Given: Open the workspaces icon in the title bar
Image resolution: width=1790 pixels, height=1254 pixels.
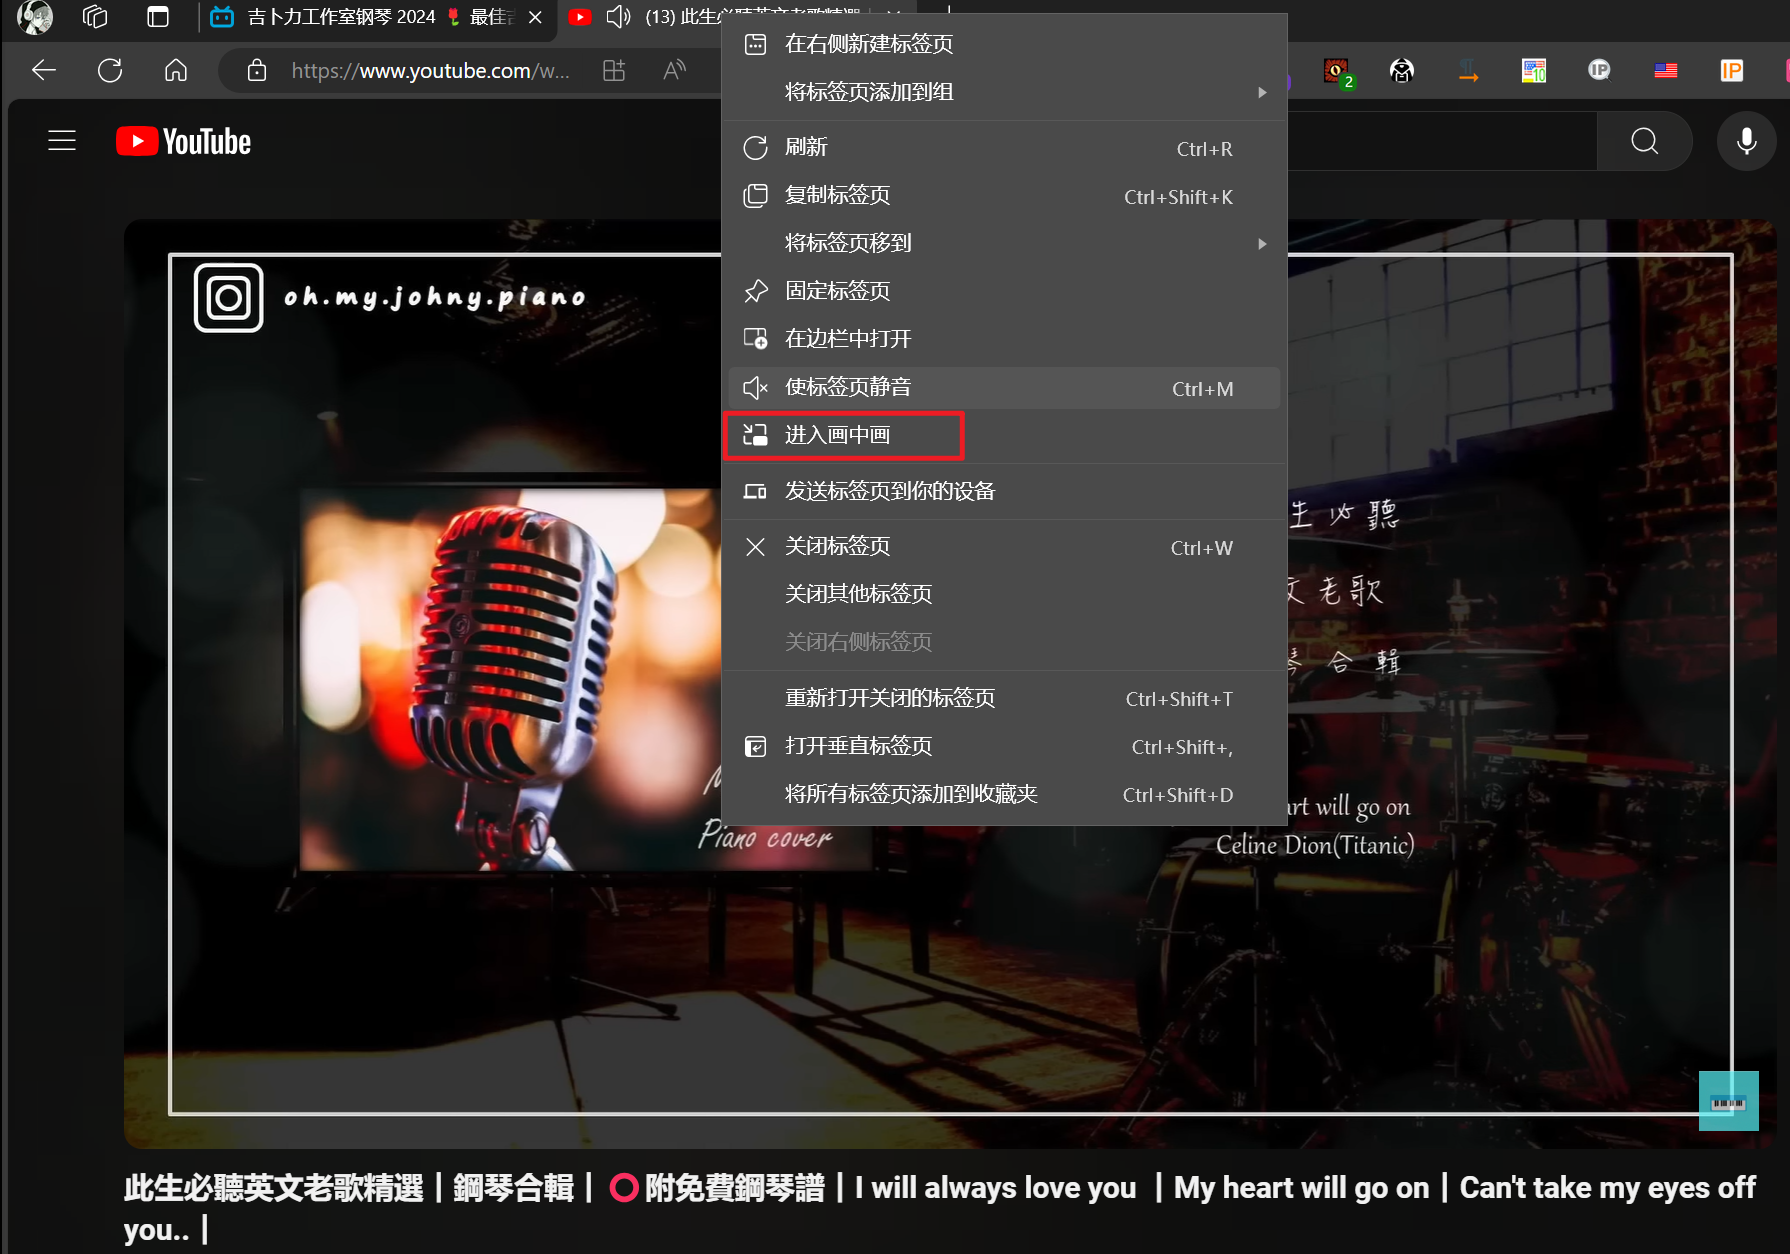Looking at the screenshot, I should (x=95, y=17).
